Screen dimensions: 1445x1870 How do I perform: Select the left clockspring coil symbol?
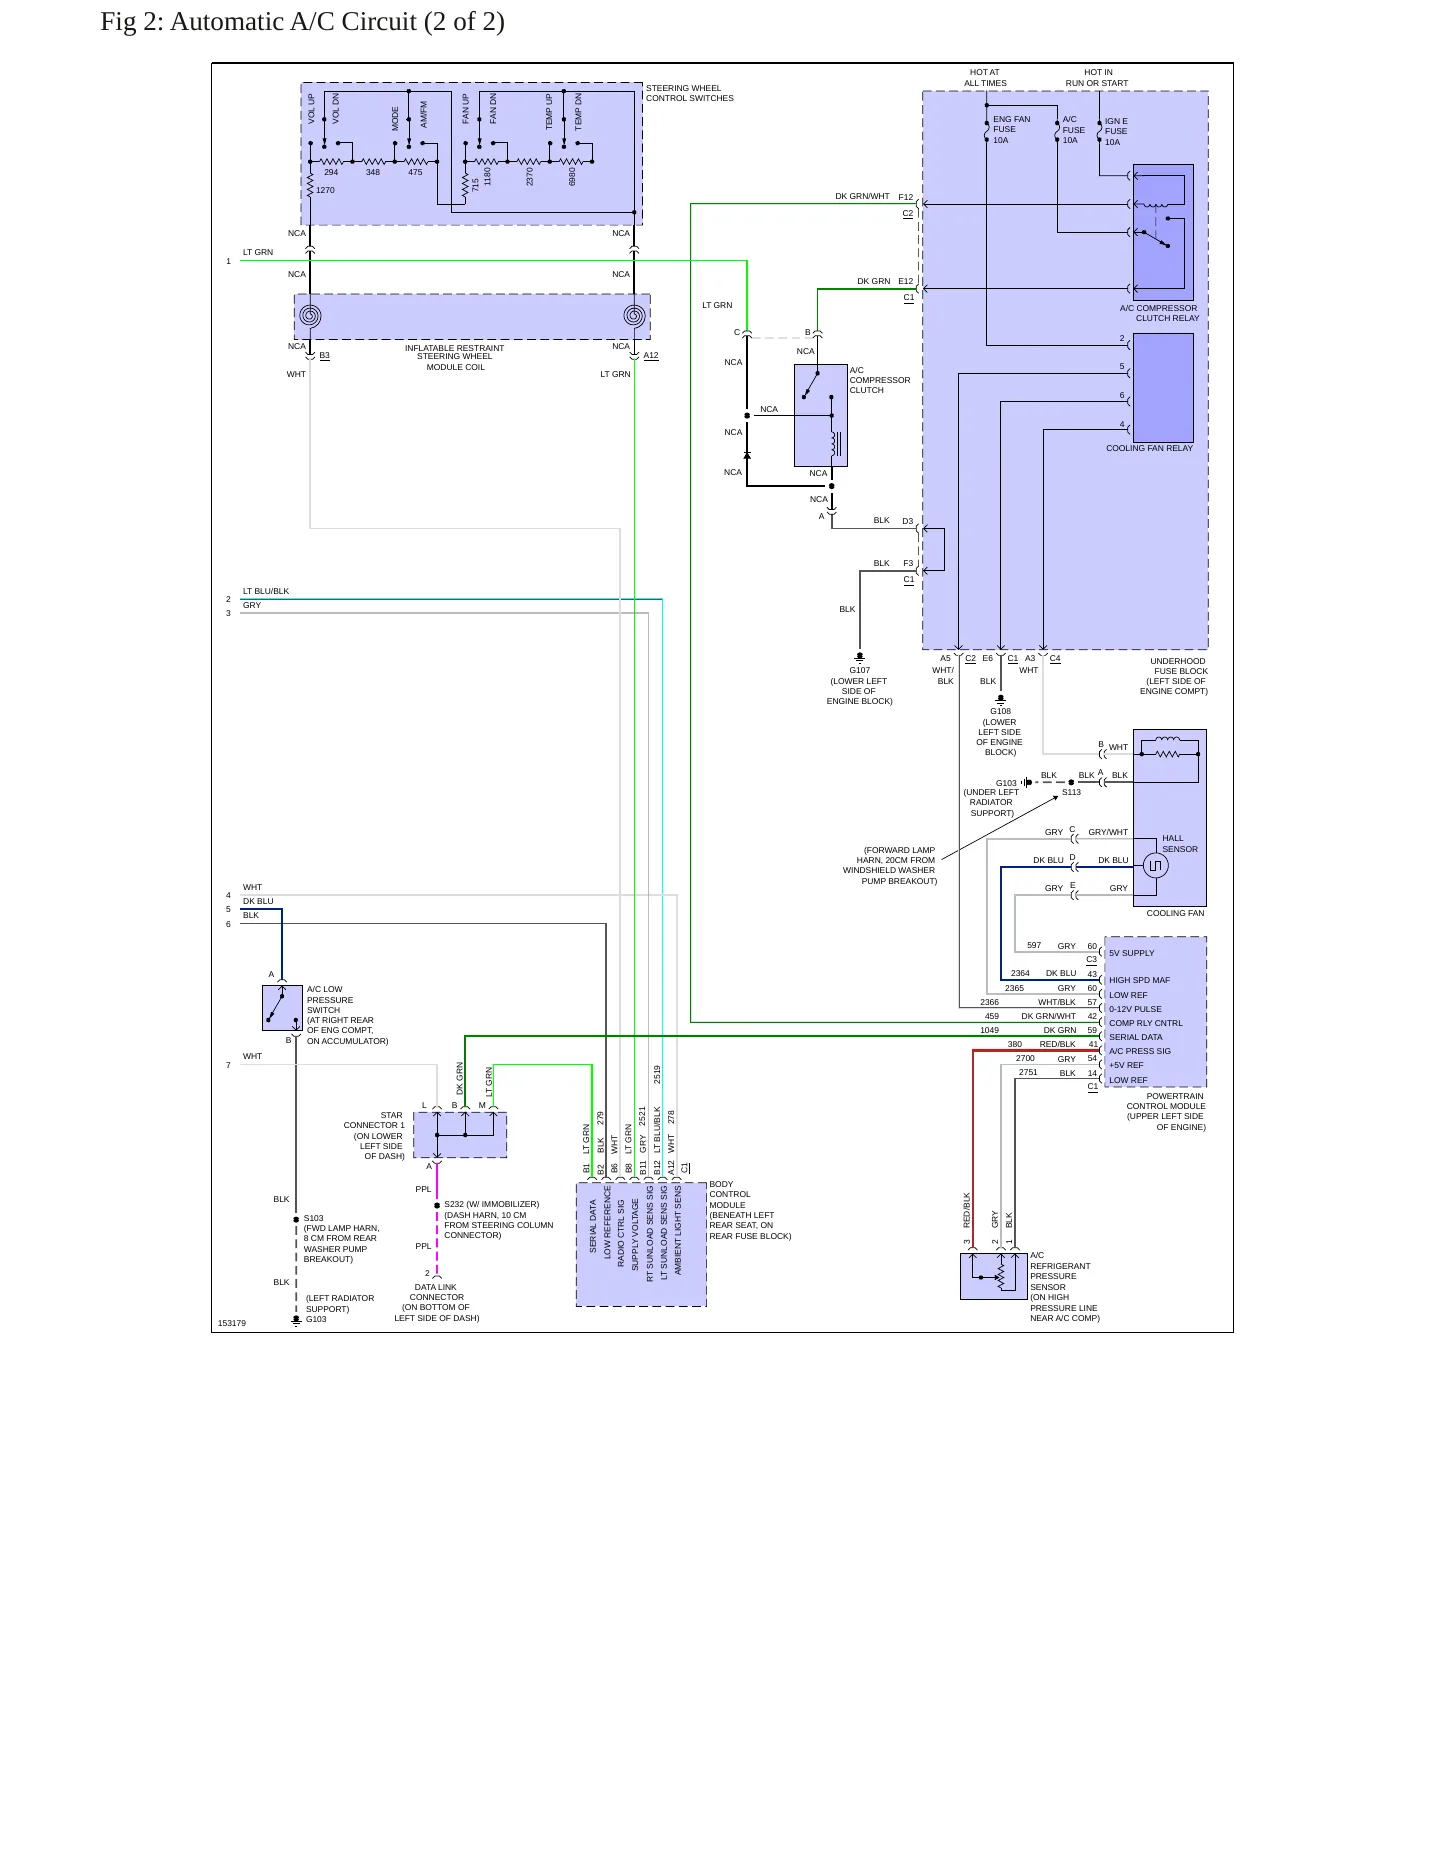[310, 316]
